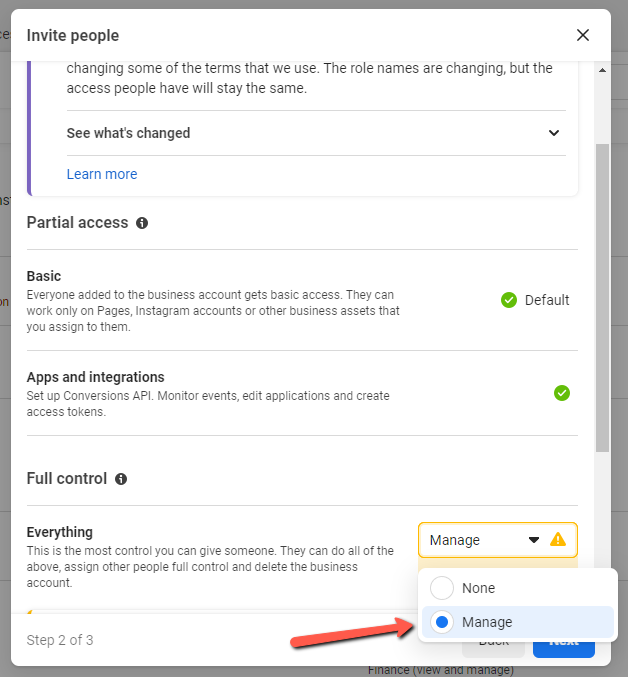Click the Apps and integrations green checkmark
This screenshot has width=628, height=677.
562,393
